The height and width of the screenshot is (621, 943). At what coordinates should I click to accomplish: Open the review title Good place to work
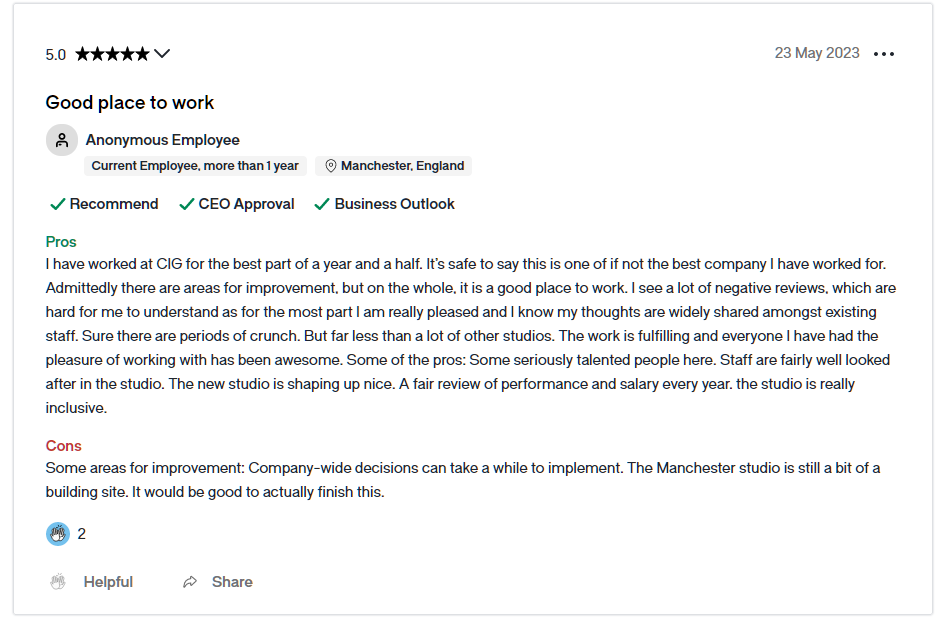(x=130, y=103)
